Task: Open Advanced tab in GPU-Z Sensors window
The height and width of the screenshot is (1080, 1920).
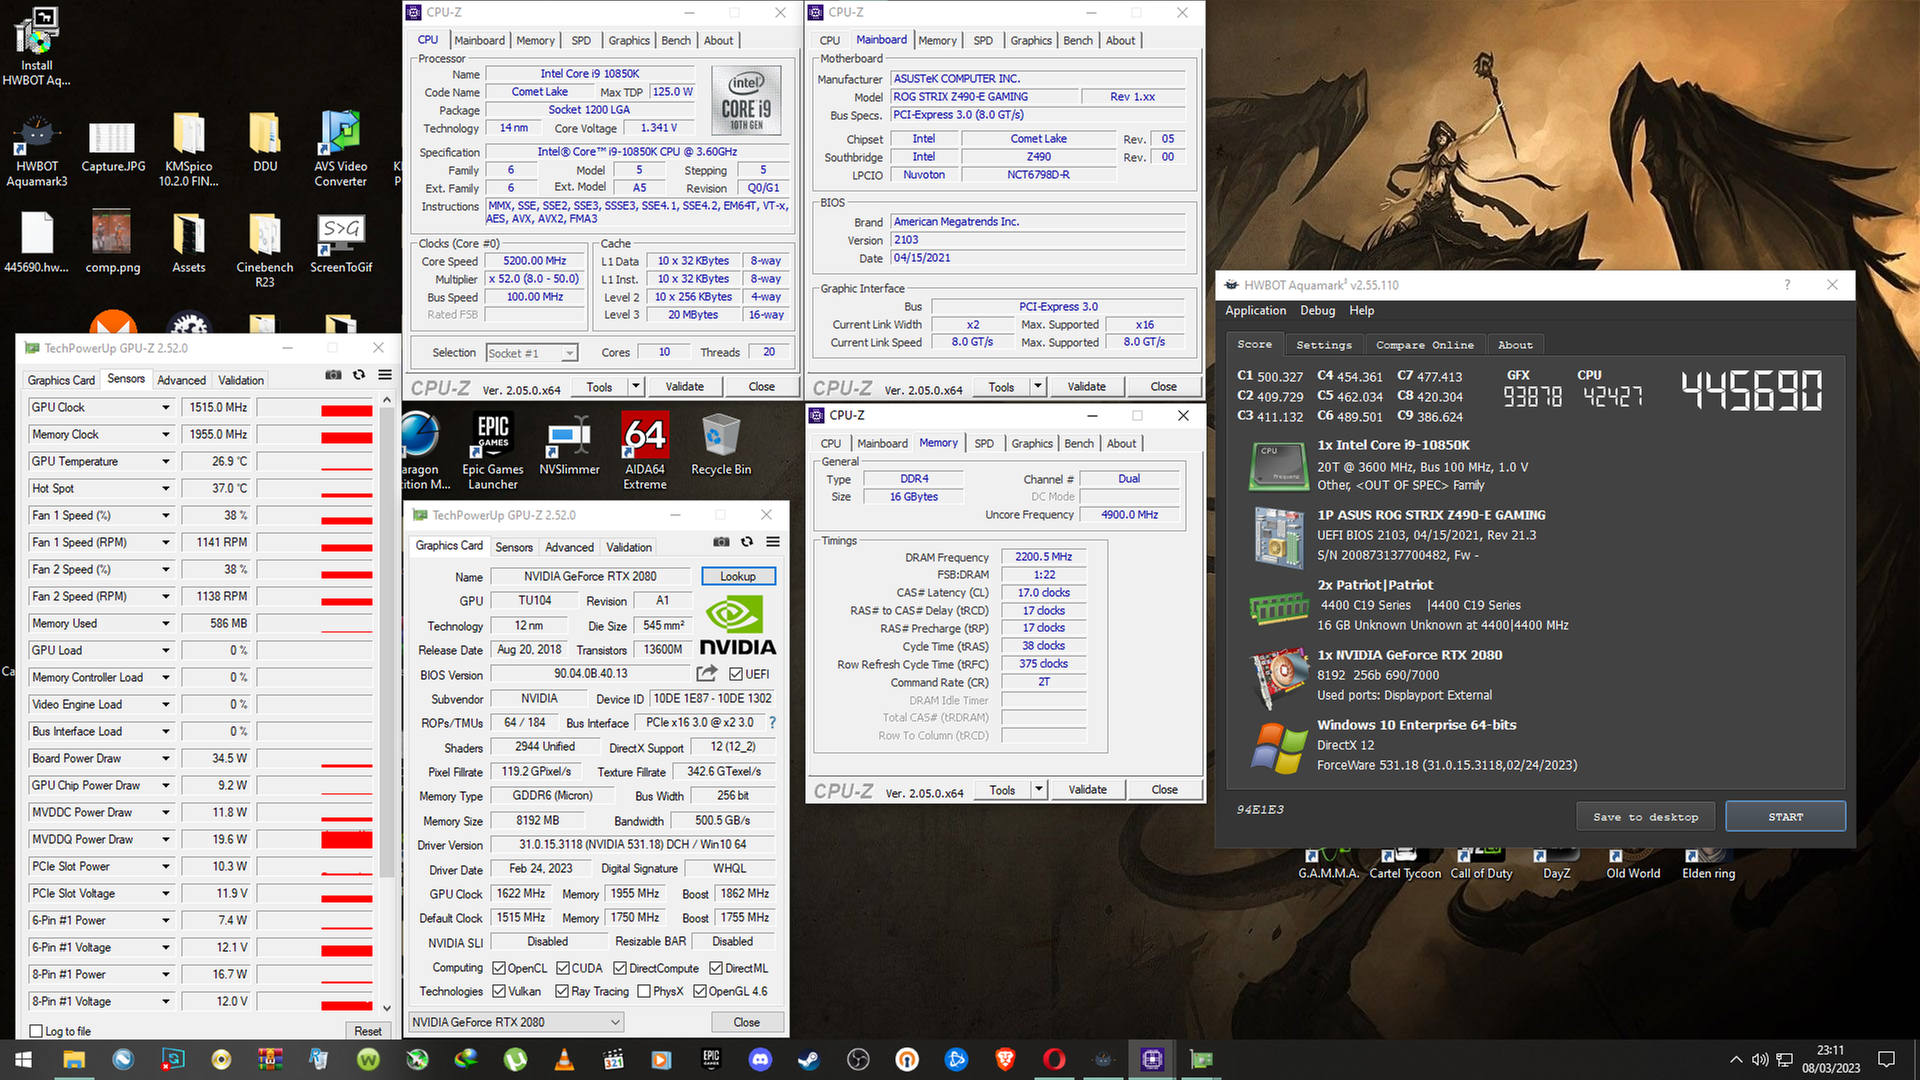Action: coord(181,380)
